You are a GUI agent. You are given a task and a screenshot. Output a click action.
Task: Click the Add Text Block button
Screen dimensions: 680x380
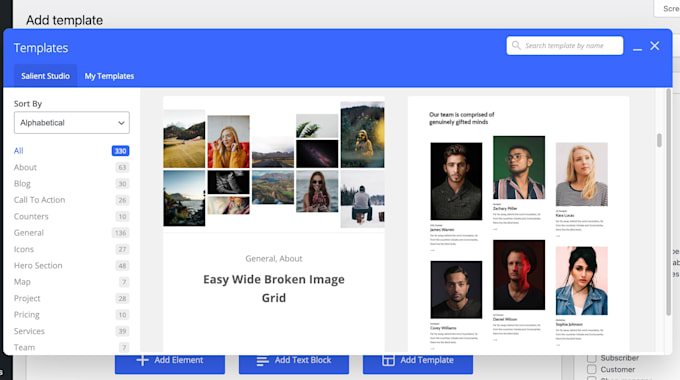point(294,363)
